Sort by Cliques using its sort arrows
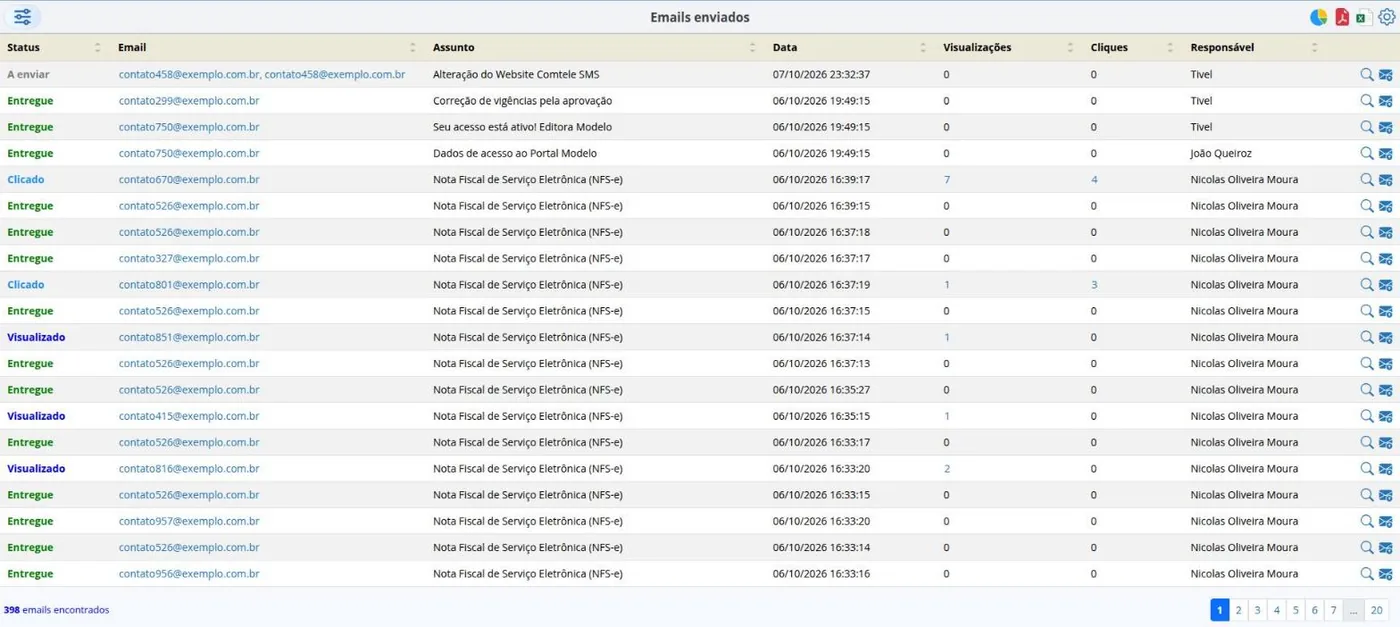Screen dimensions: 1400x627 (x=1169, y=47)
